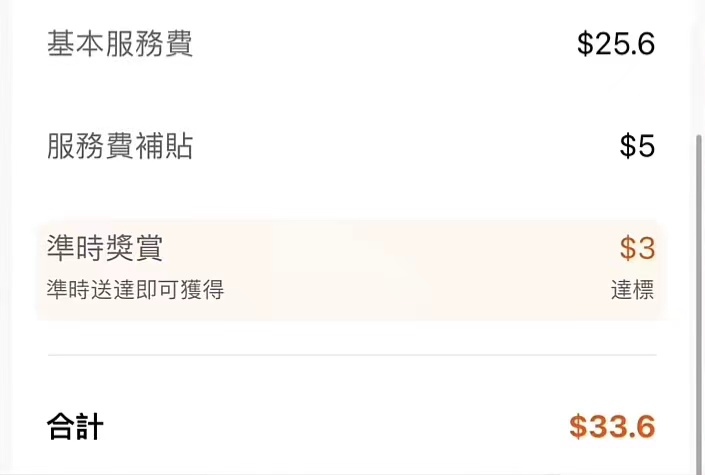Select the 合計 total label

[x=75, y=428]
